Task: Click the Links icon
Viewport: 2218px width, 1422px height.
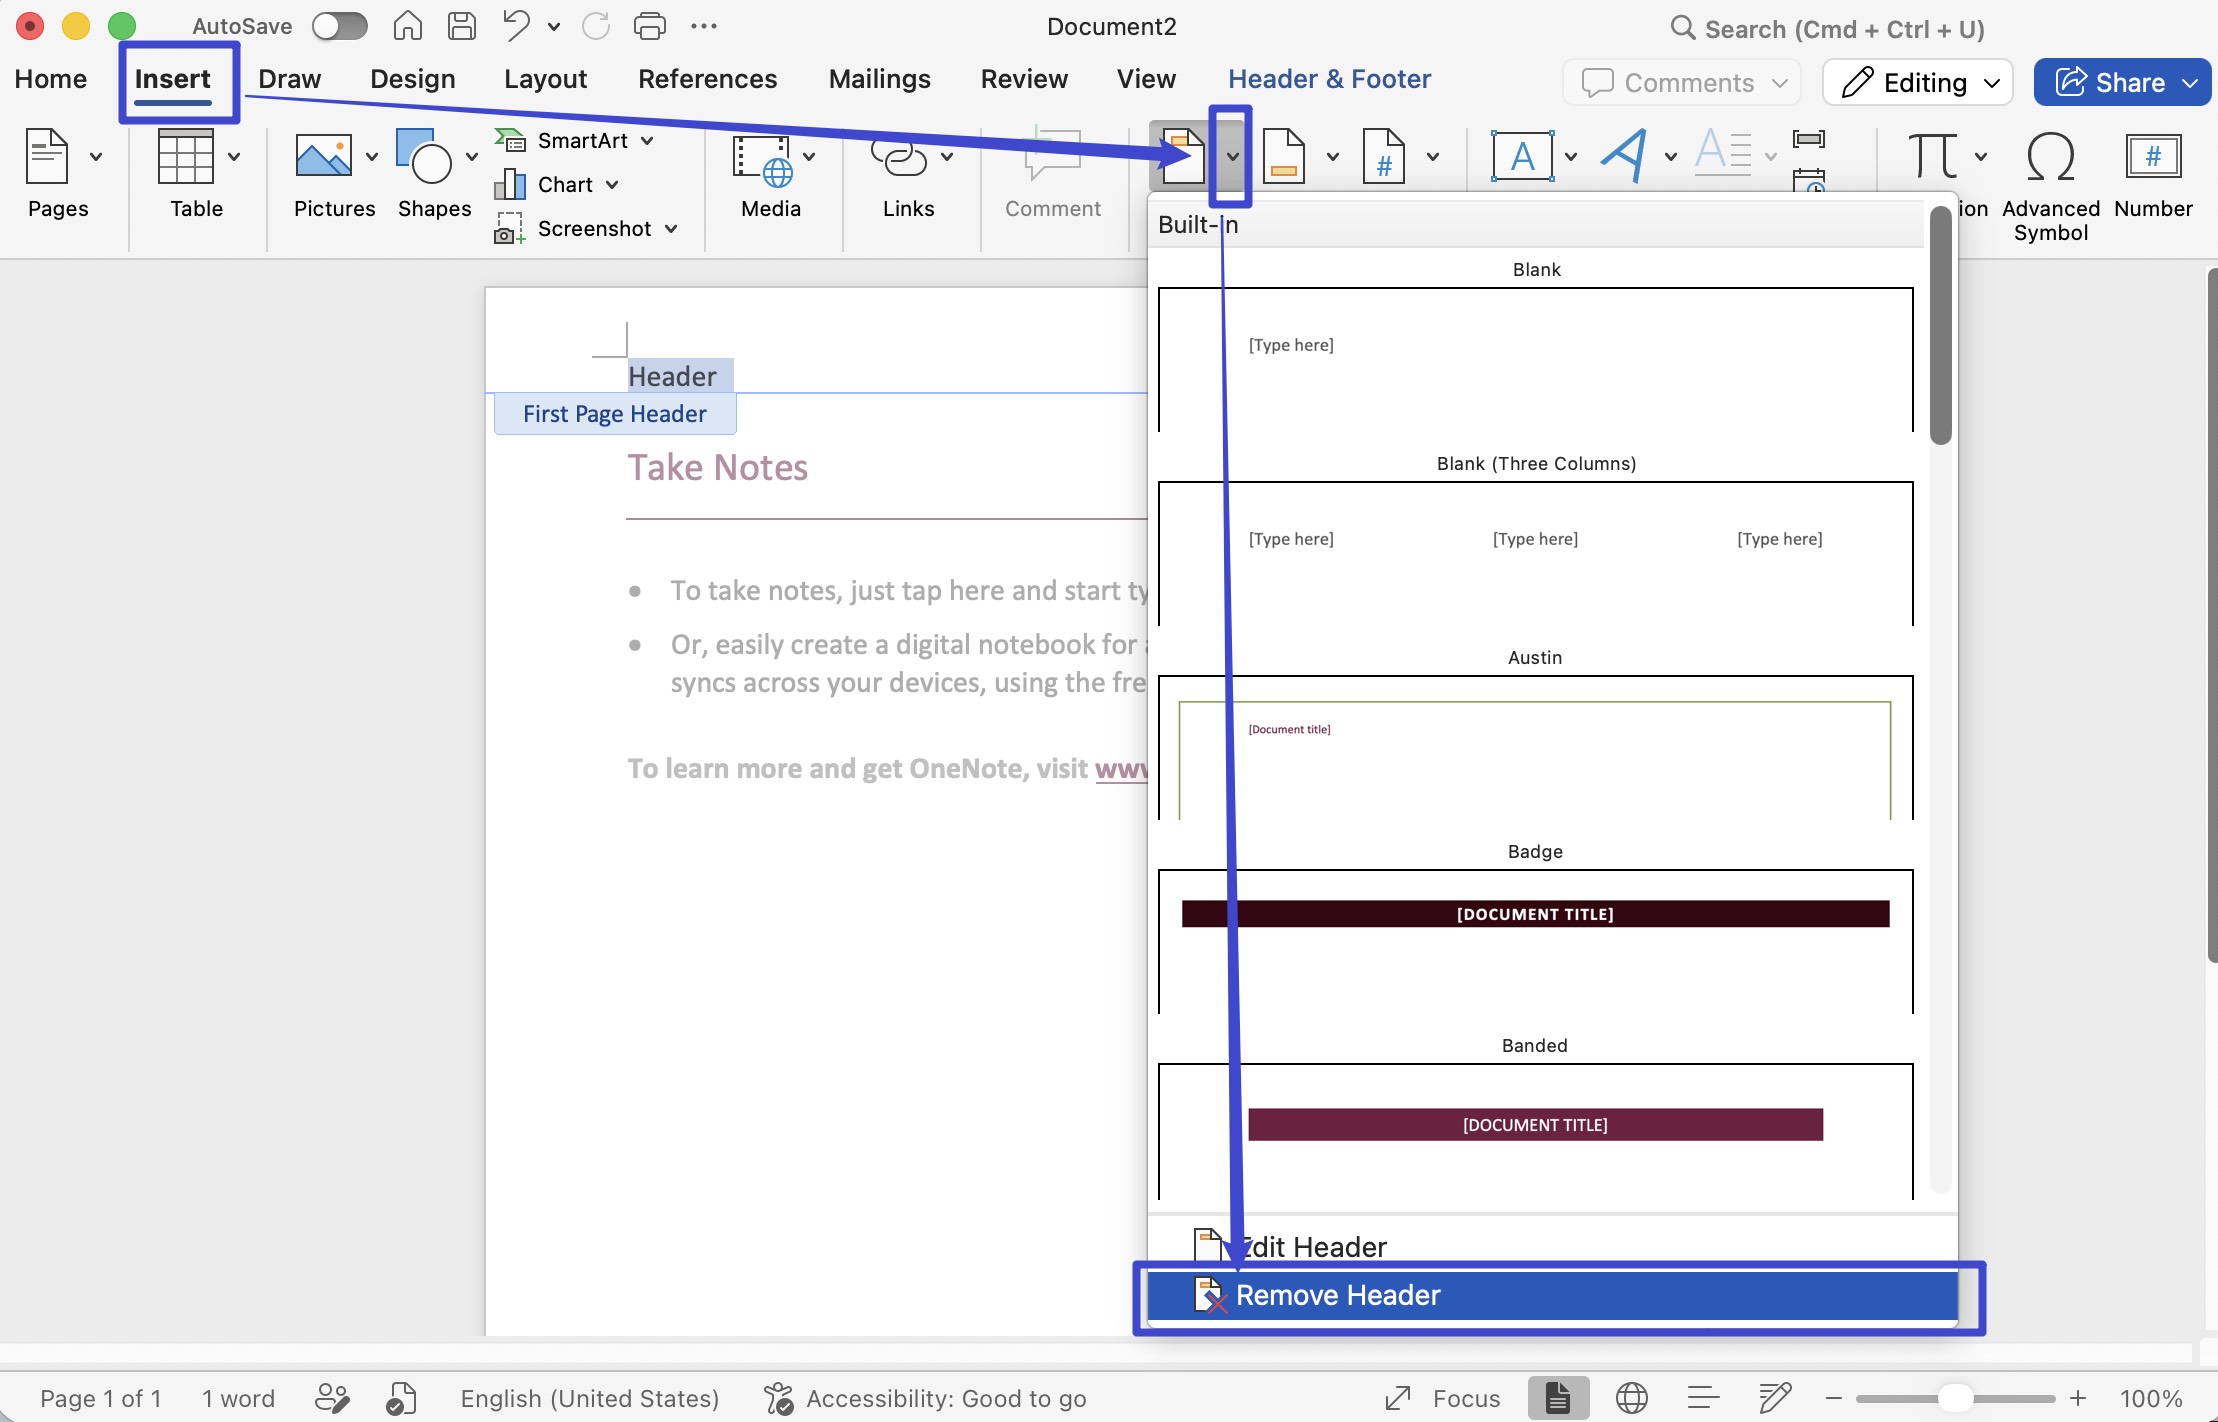Action: coord(899,157)
